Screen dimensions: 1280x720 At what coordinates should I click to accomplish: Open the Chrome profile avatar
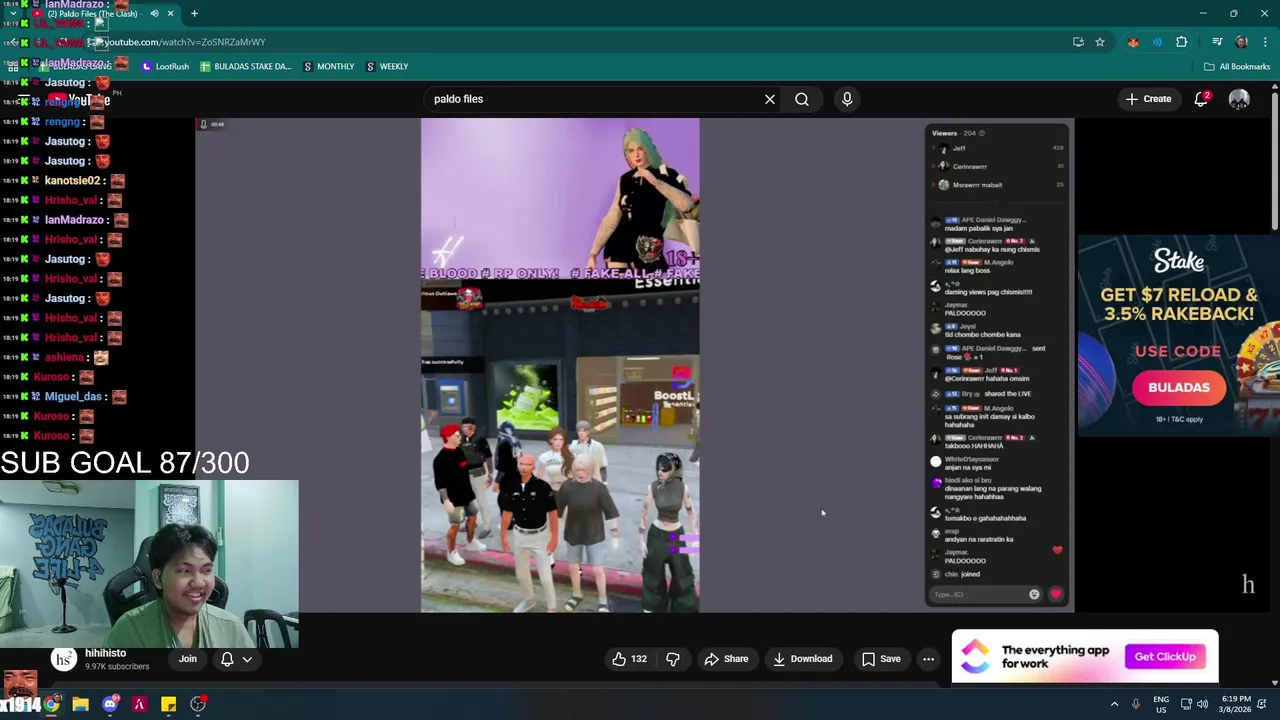point(1241,42)
